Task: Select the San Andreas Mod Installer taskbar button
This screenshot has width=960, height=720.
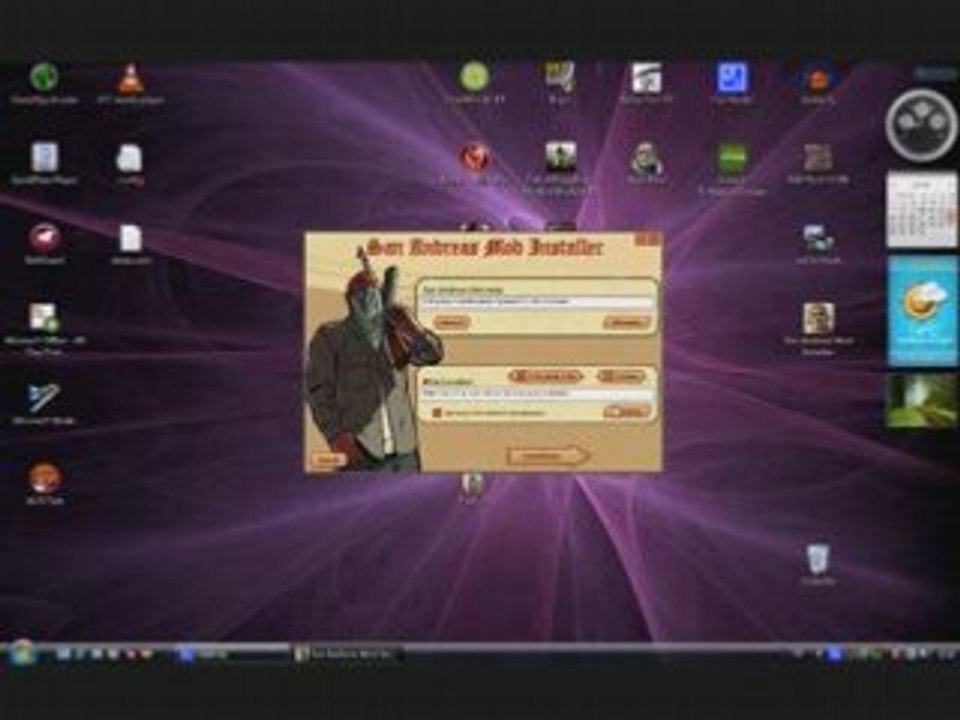Action: tap(347, 654)
